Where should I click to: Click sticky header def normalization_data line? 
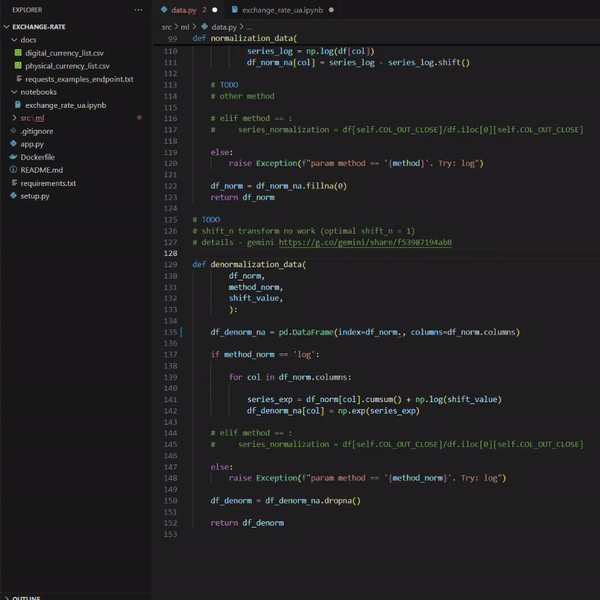click(245, 38)
